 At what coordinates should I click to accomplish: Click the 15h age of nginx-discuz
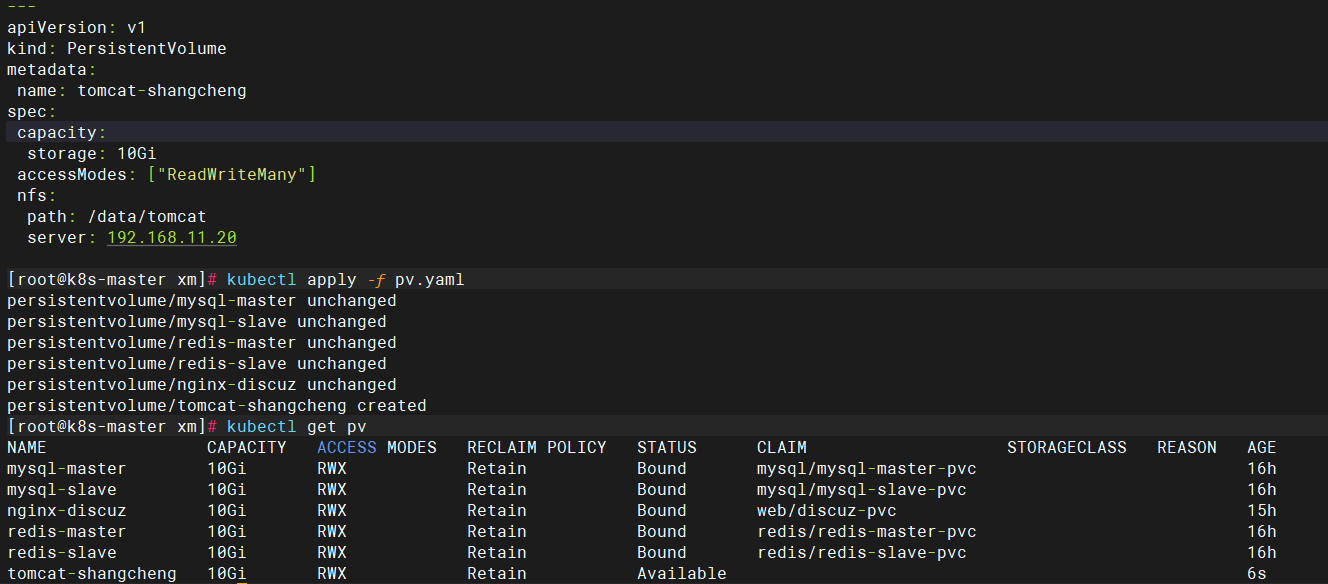point(1262,511)
